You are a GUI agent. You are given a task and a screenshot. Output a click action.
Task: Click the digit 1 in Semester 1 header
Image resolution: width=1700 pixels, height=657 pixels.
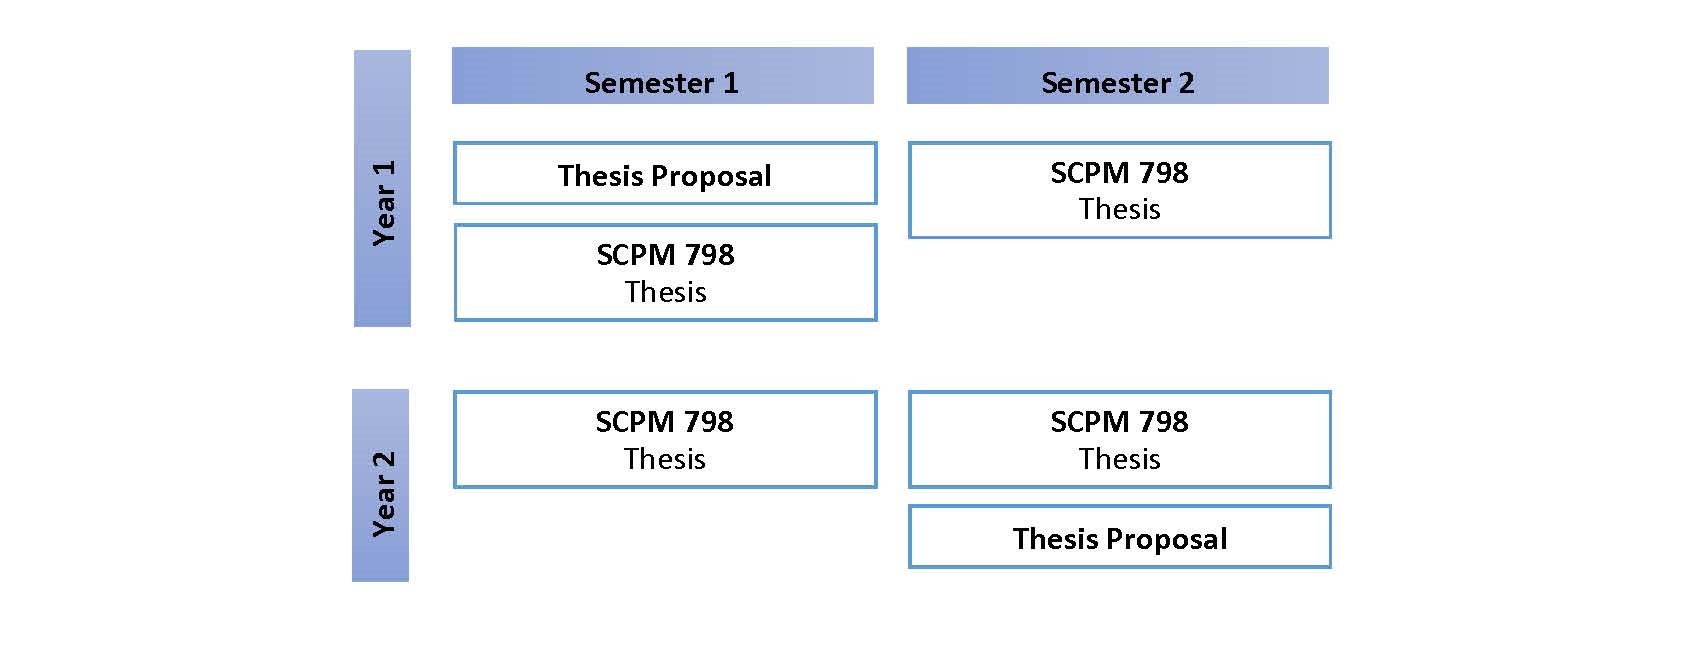click(730, 83)
